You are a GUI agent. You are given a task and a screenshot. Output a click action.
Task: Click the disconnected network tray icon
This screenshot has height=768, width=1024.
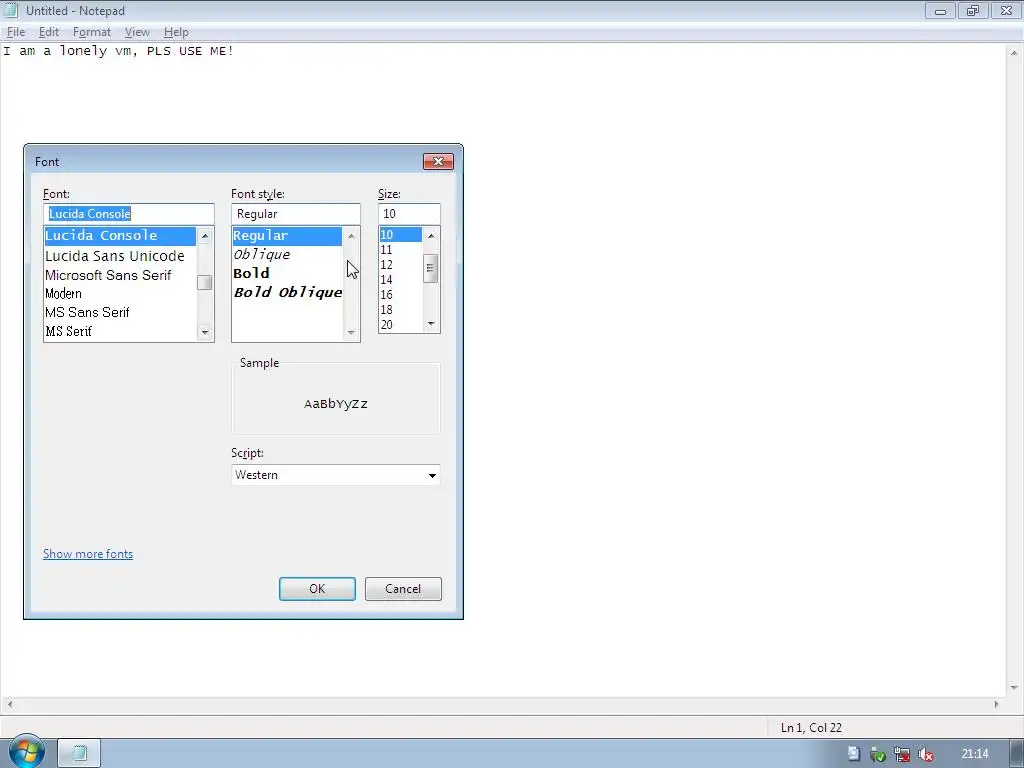point(902,754)
